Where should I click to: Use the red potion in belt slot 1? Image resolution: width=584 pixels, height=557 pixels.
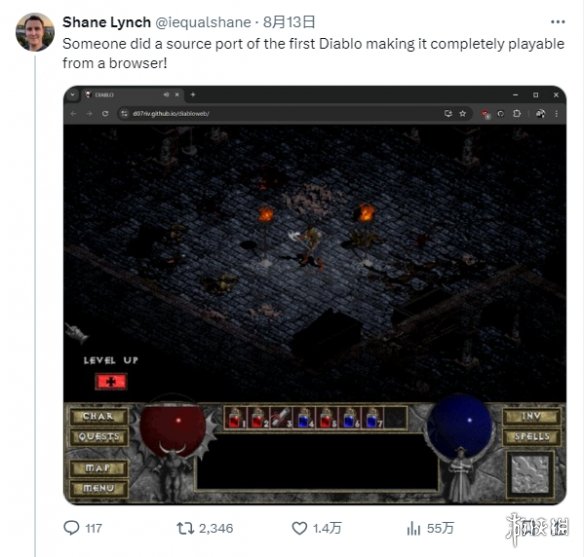[235, 417]
